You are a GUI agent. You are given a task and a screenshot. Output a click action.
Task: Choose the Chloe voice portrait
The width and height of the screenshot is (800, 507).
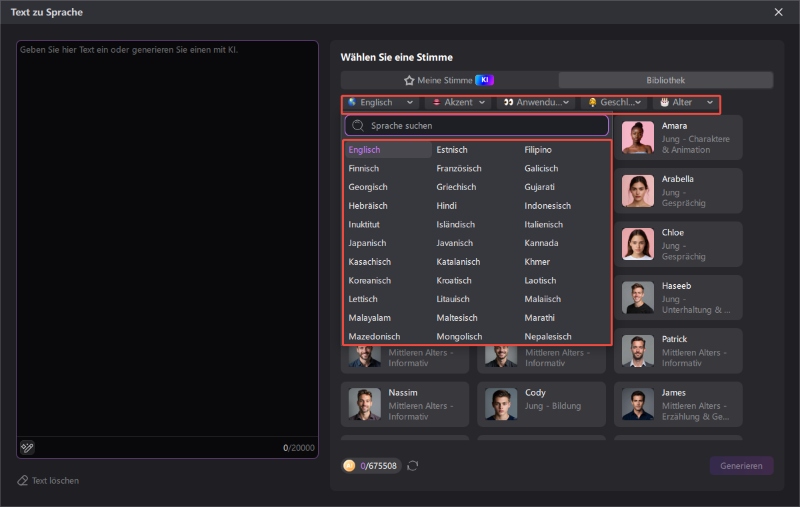tap(637, 244)
